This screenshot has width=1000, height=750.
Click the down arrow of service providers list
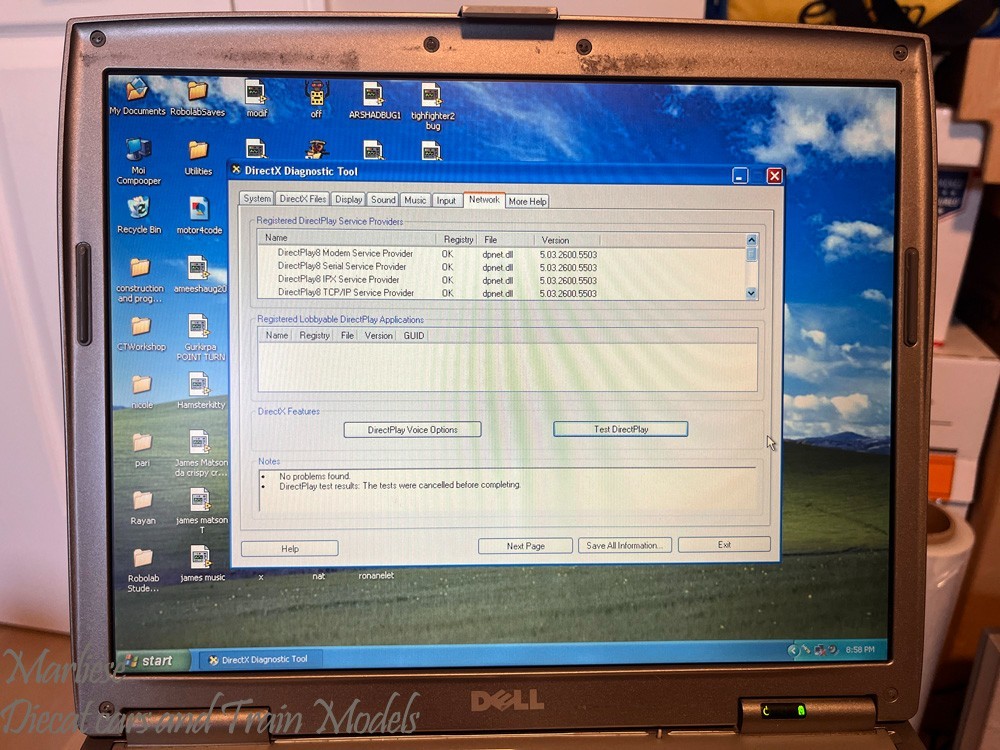(751, 293)
